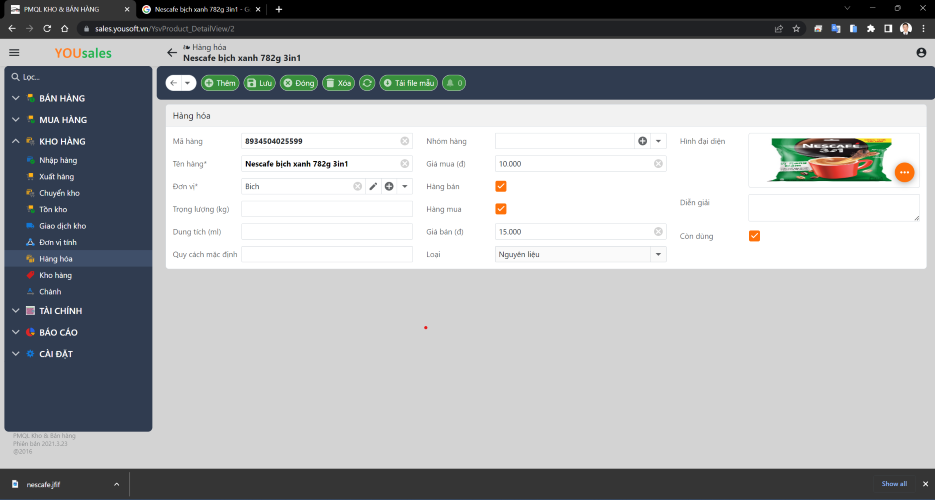This screenshot has height=500, width=935.
Task: Open the user account icon
Action: (921, 53)
